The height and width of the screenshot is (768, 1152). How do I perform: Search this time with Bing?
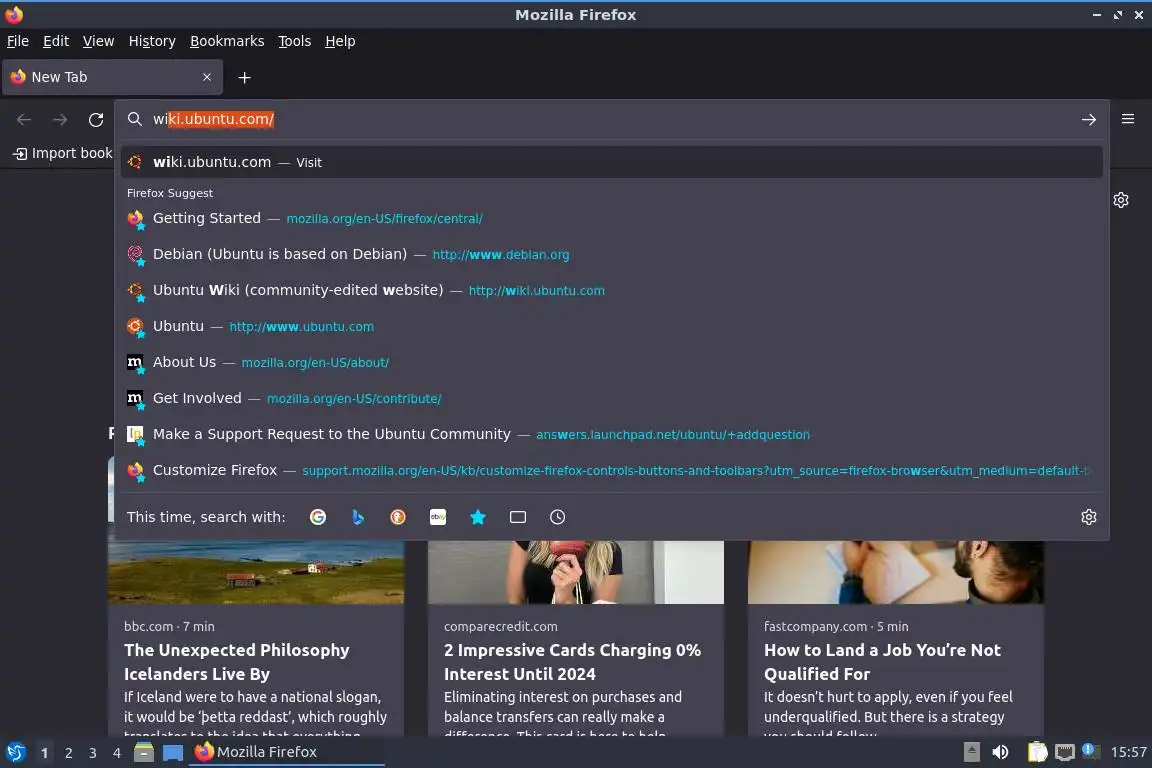[x=358, y=517]
